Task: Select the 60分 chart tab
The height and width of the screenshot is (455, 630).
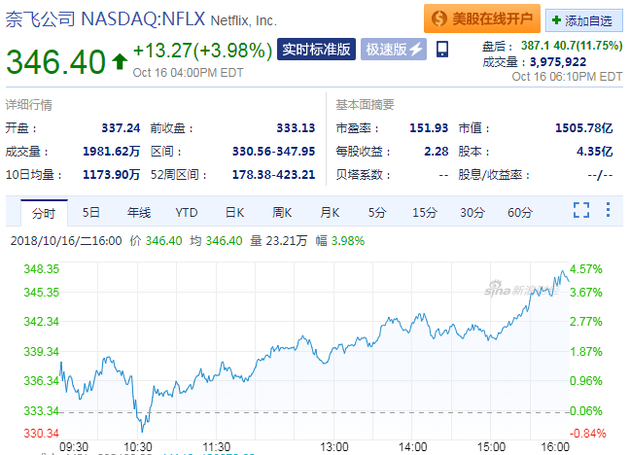Action: (520, 212)
